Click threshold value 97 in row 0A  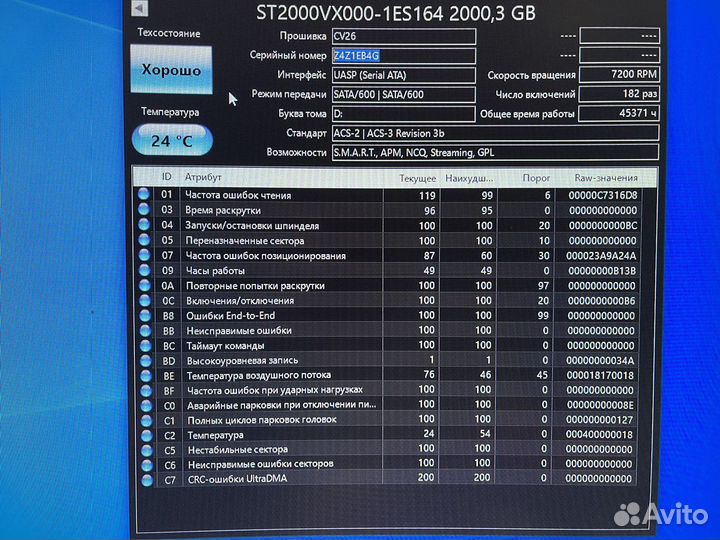543,286
